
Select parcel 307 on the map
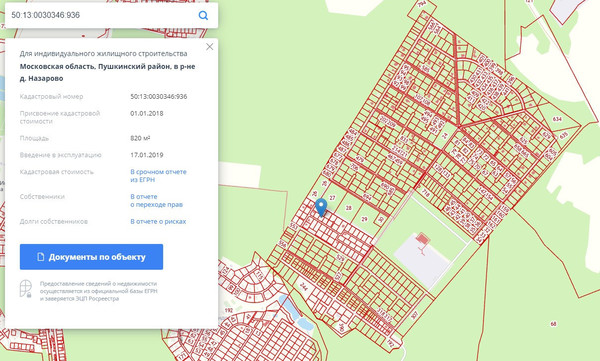tap(414, 315)
